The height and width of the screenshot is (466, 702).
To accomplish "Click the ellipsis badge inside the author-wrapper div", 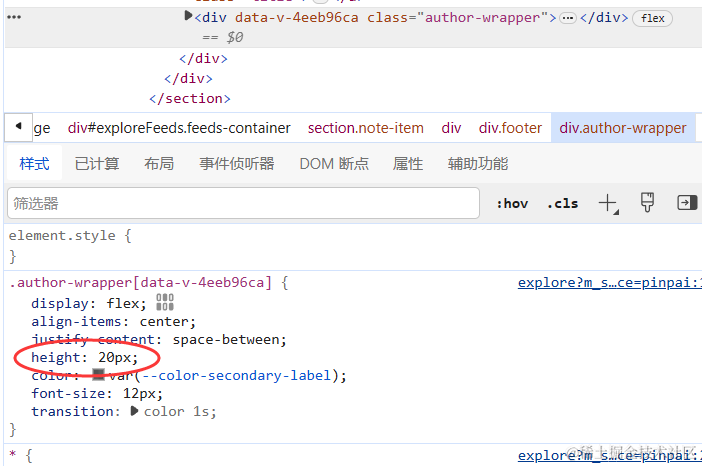I will pyautogui.click(x=568, y=18).
